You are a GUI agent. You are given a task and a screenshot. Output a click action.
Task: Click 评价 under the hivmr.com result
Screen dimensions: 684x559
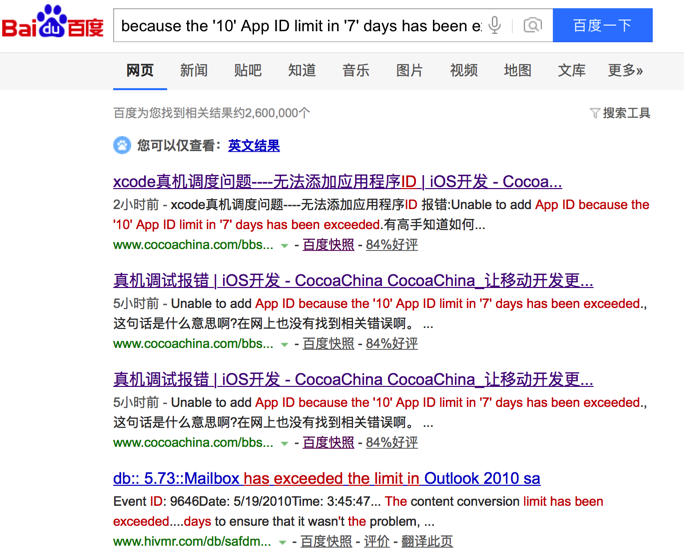[x=376, y=542]
